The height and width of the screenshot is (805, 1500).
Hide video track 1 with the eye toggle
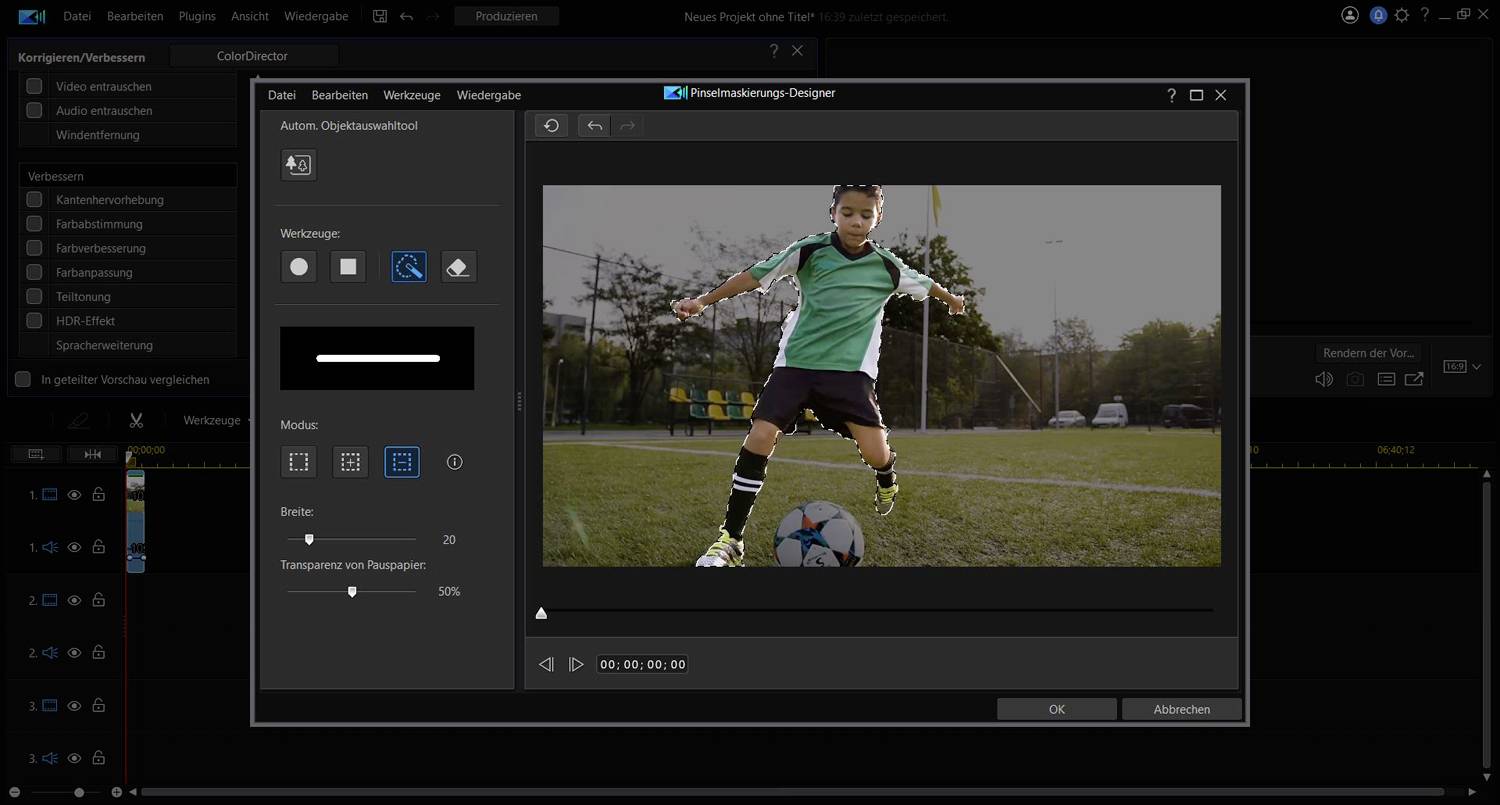coord(74,494)
